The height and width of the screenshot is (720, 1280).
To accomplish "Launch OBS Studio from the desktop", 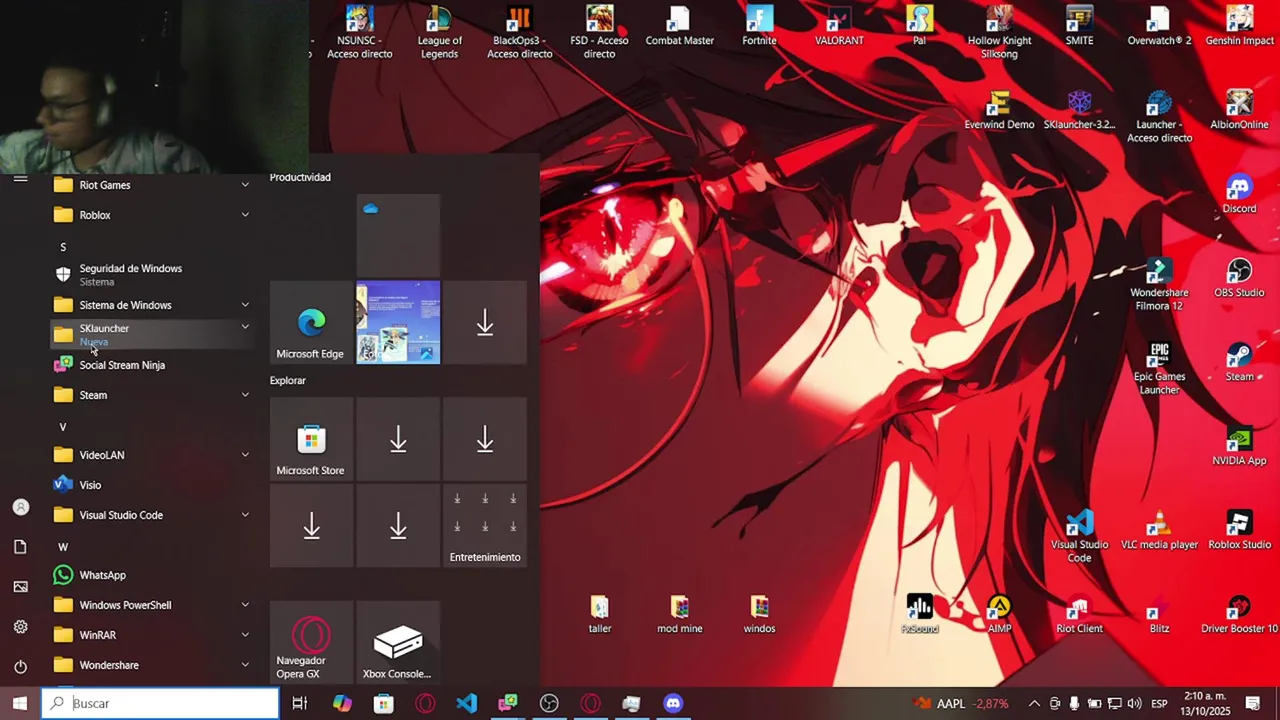I will 1239,278.
